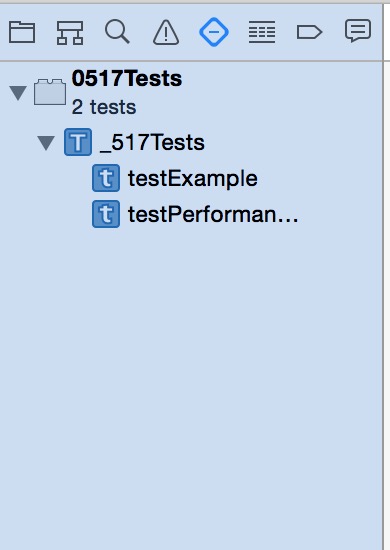Click empty area of the navigator list
The height and width of the screenshot is (550, 390).
191,386
